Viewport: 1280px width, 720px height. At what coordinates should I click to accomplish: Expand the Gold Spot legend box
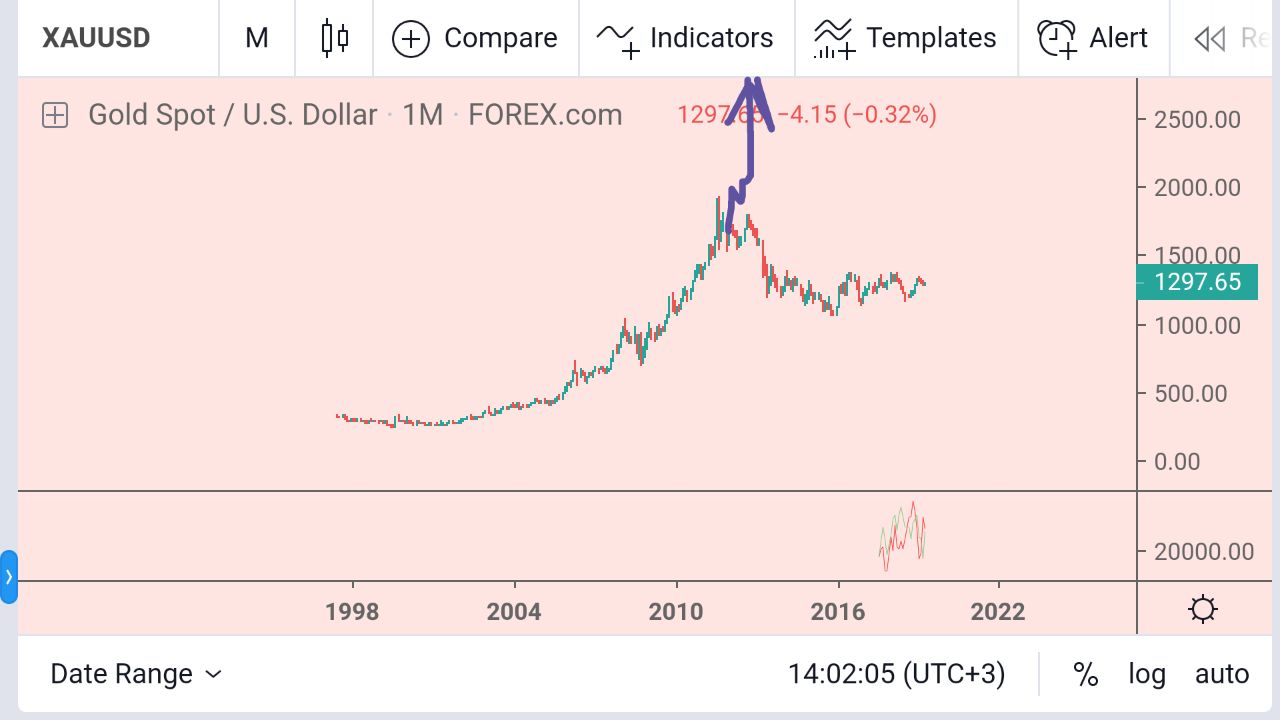55,115
